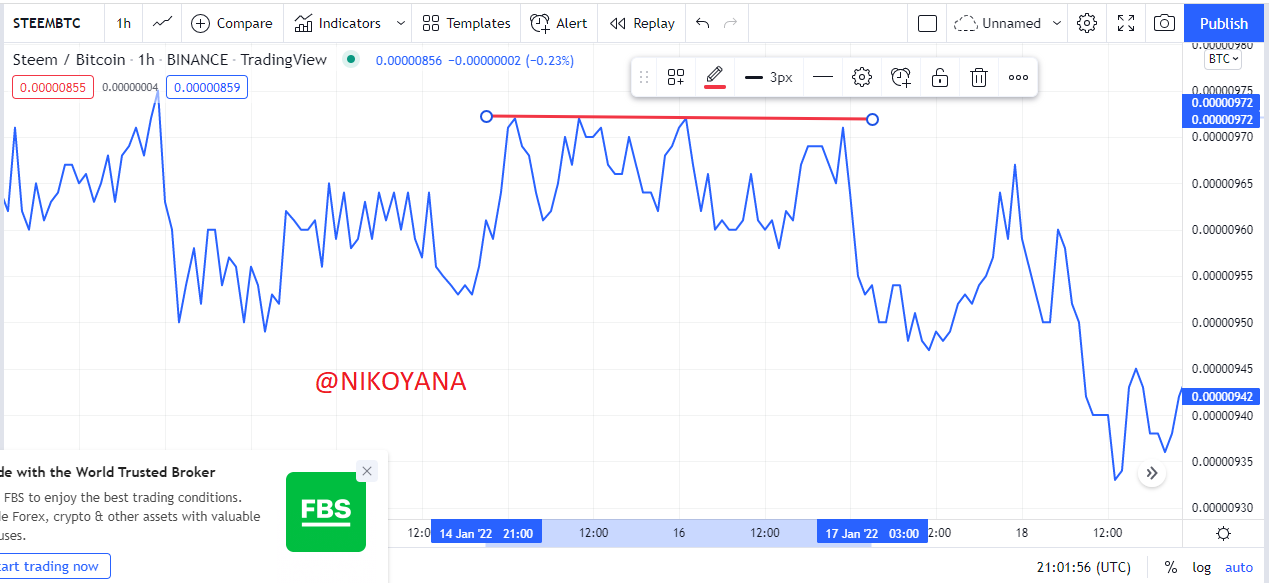
Task: Toggle log scale
Action: [x=1201, y=567]
